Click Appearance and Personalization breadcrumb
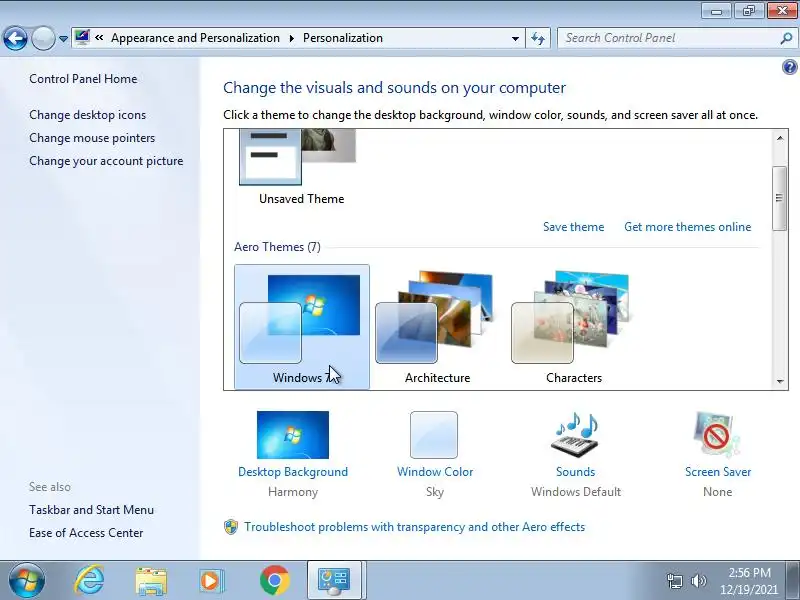This screenshot has height=600, width=800. click(x=195, y=38)
